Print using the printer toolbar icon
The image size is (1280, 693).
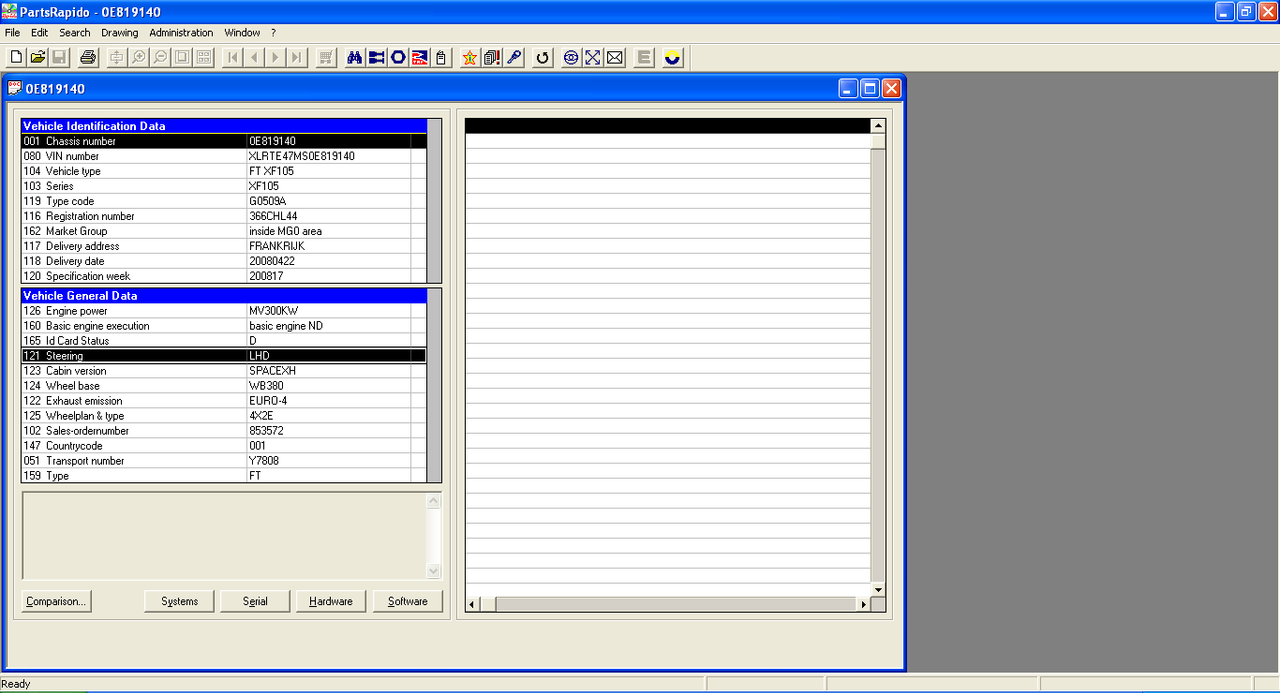pos(88,58)
